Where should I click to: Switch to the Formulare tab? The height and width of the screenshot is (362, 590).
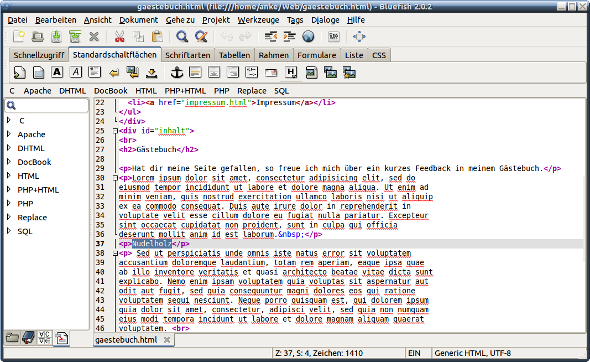[316, 55]
